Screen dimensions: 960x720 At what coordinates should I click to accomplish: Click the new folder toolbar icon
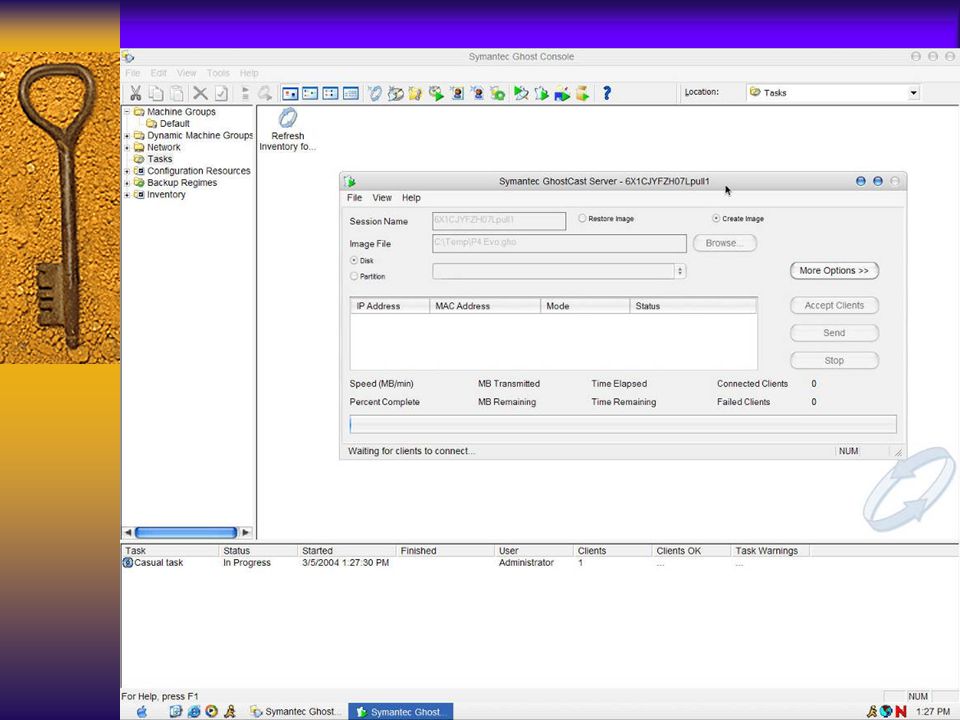pyautogui.click(x=416, y=93)
